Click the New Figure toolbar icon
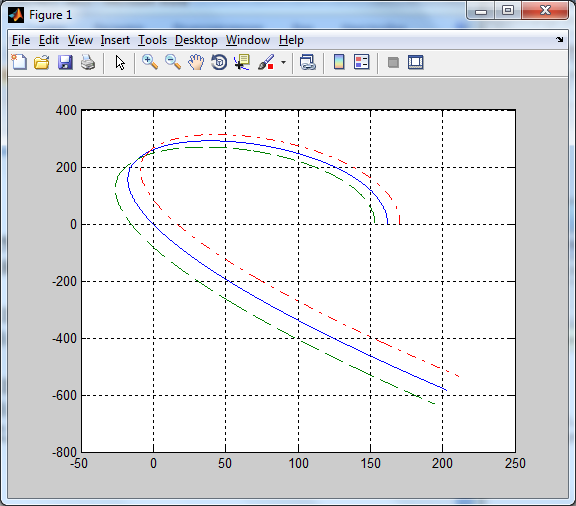 click(19, 62)
